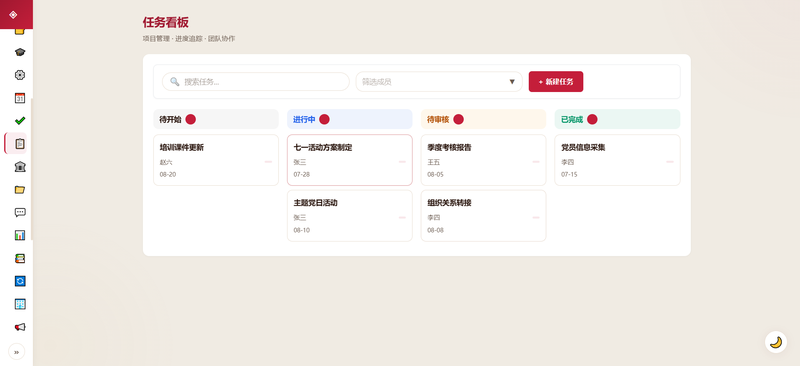Click the red count badge beside 待审核
Viewport: 800px width, 366px height.
458,119
